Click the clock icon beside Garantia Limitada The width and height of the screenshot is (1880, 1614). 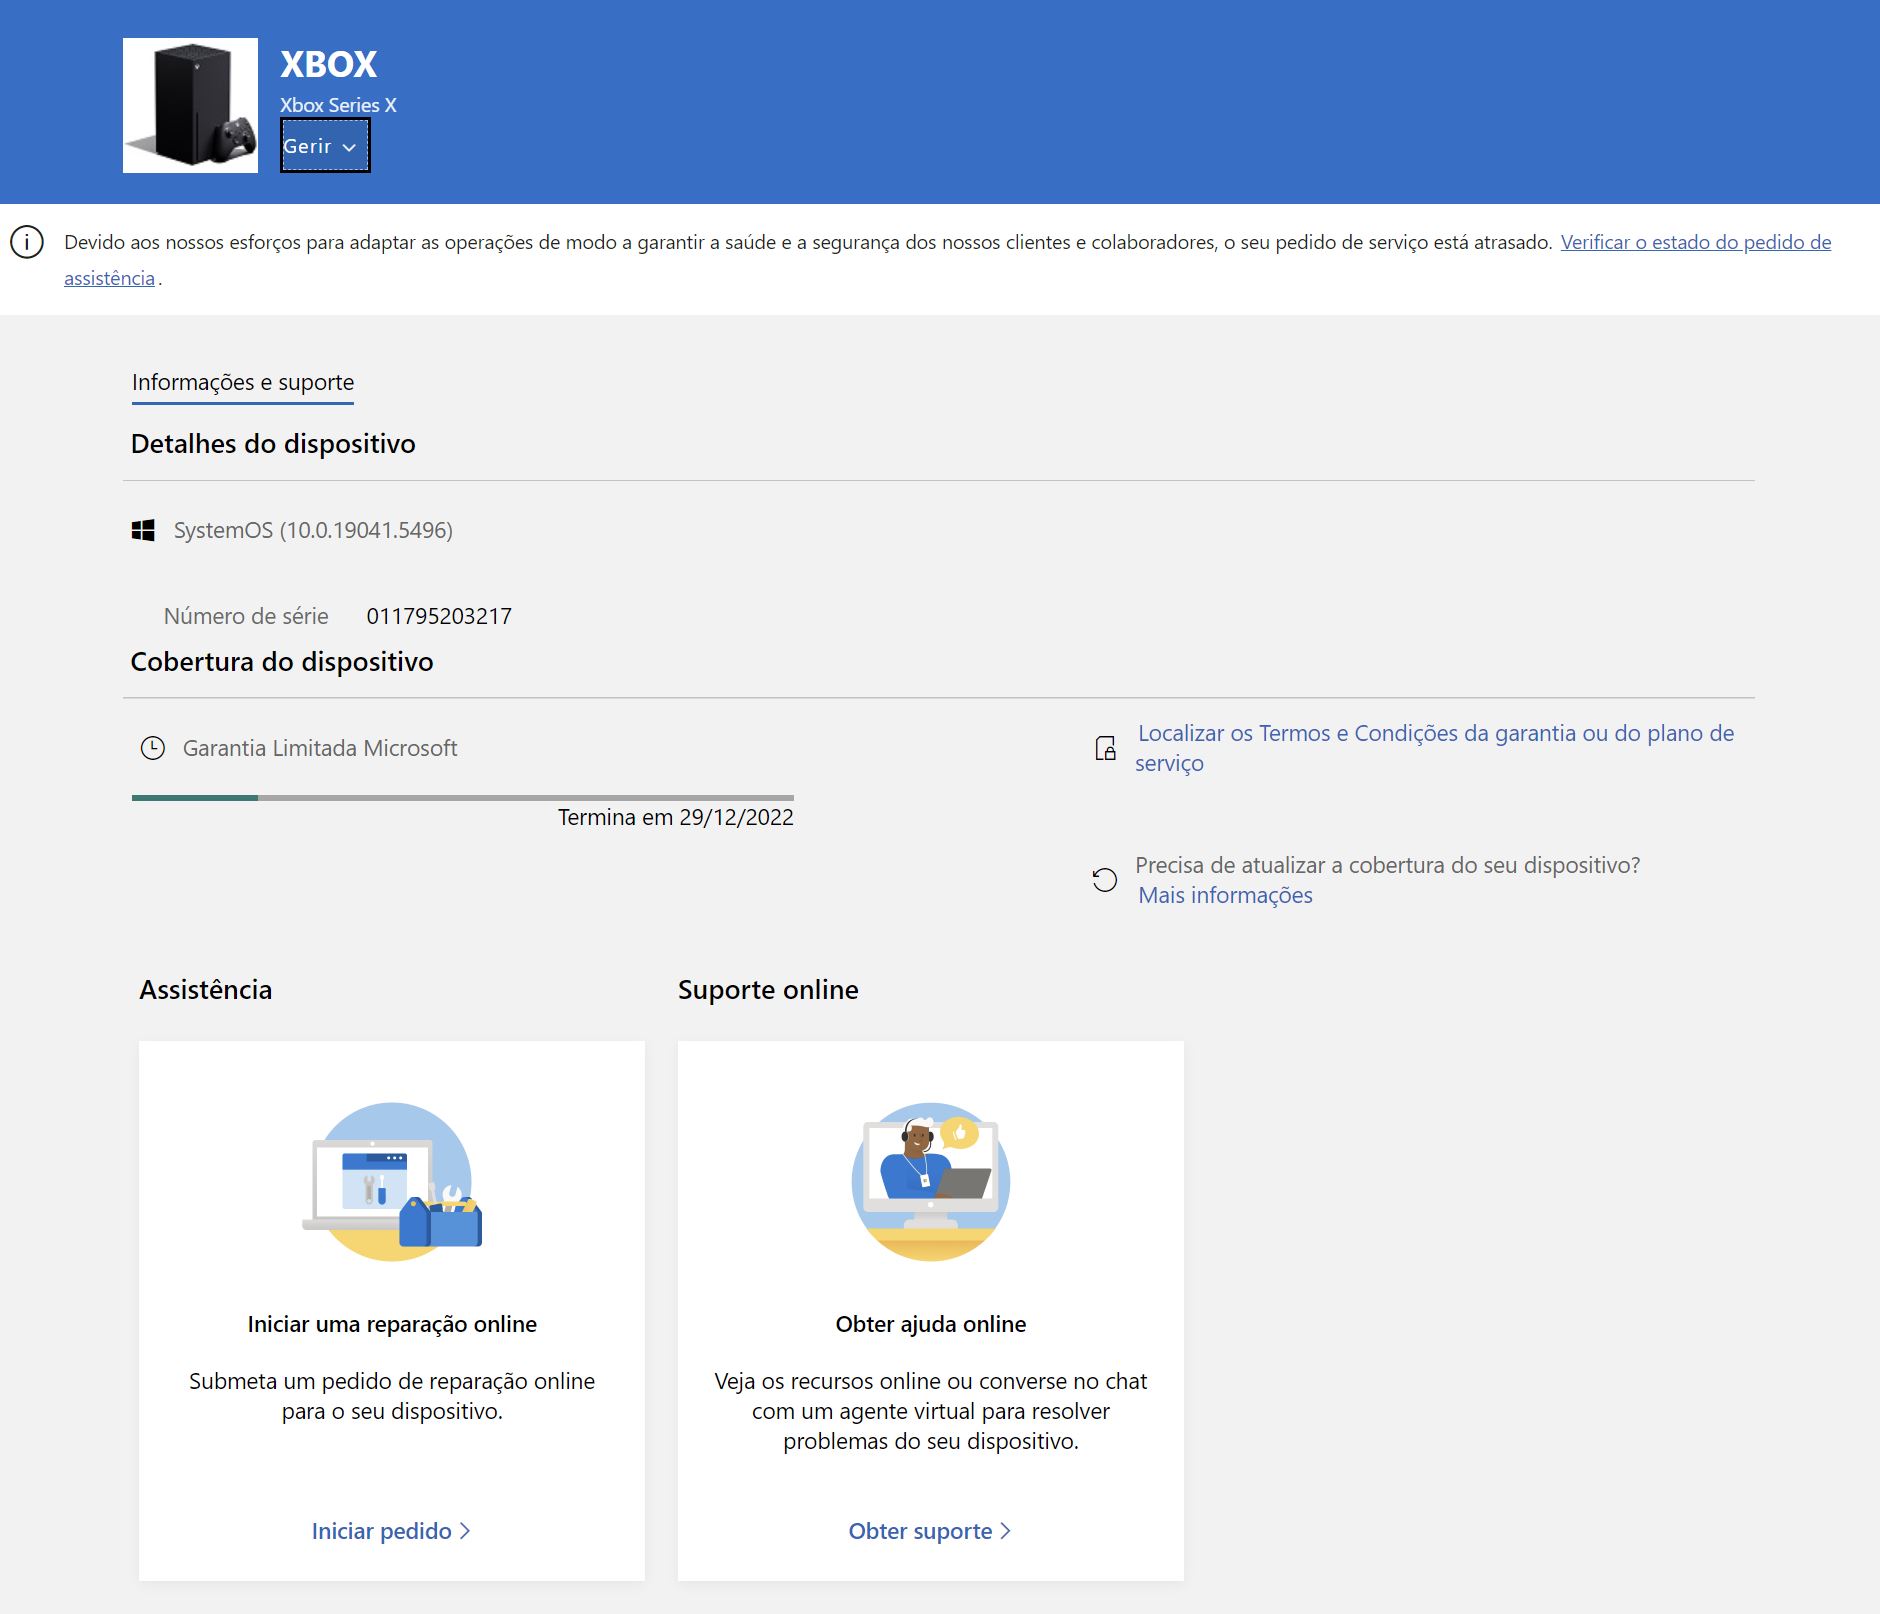152,748
